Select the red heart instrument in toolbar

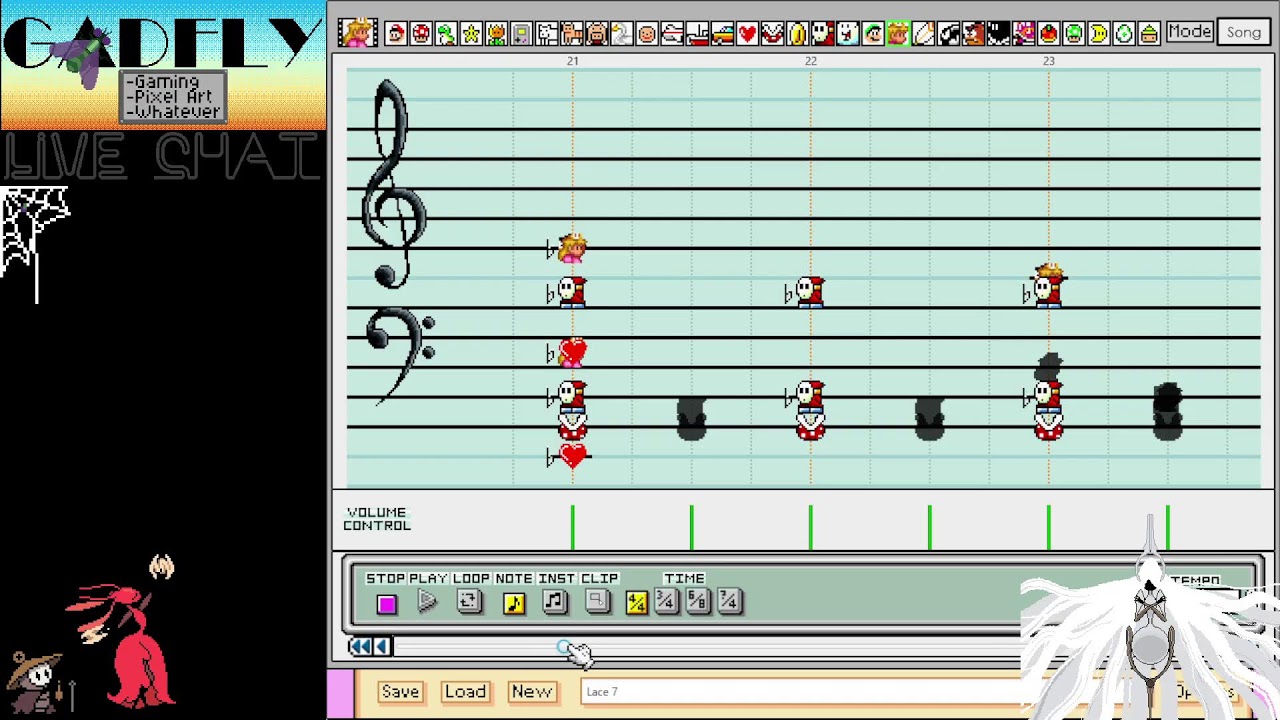tap(747, 33)
